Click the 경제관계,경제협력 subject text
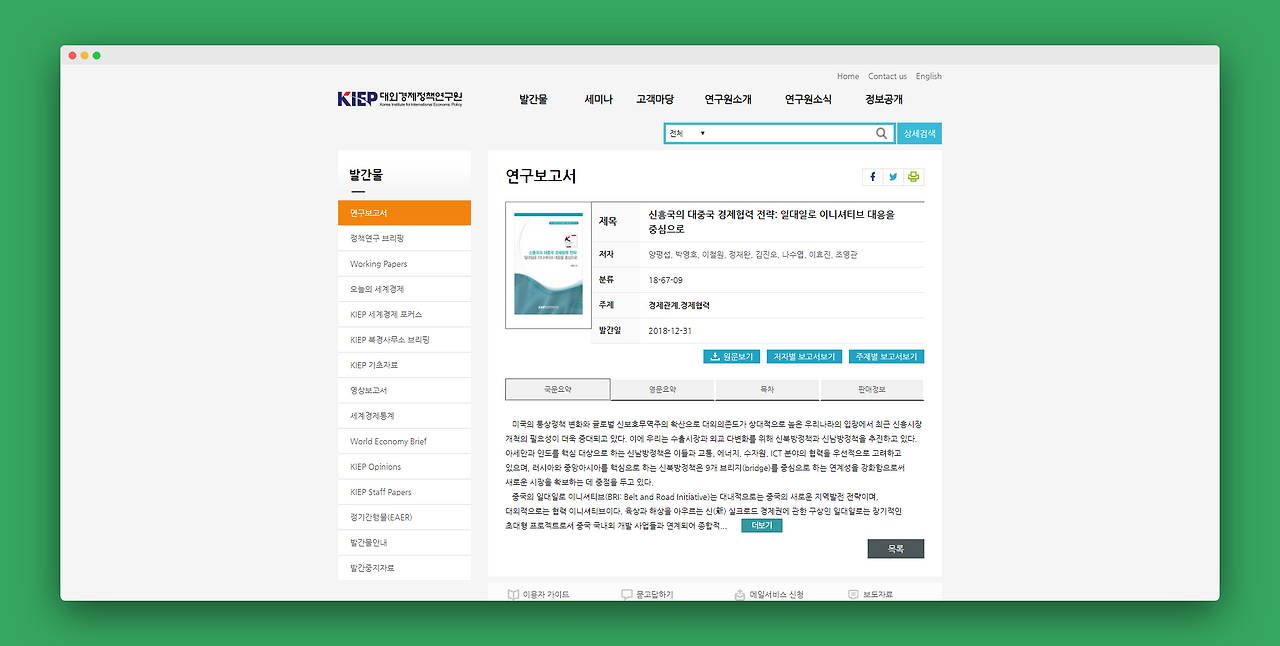1280x646 pixels. 679,305
